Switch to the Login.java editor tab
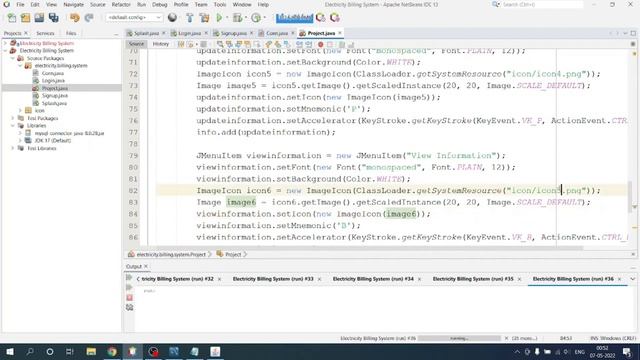 pos(189,33)
